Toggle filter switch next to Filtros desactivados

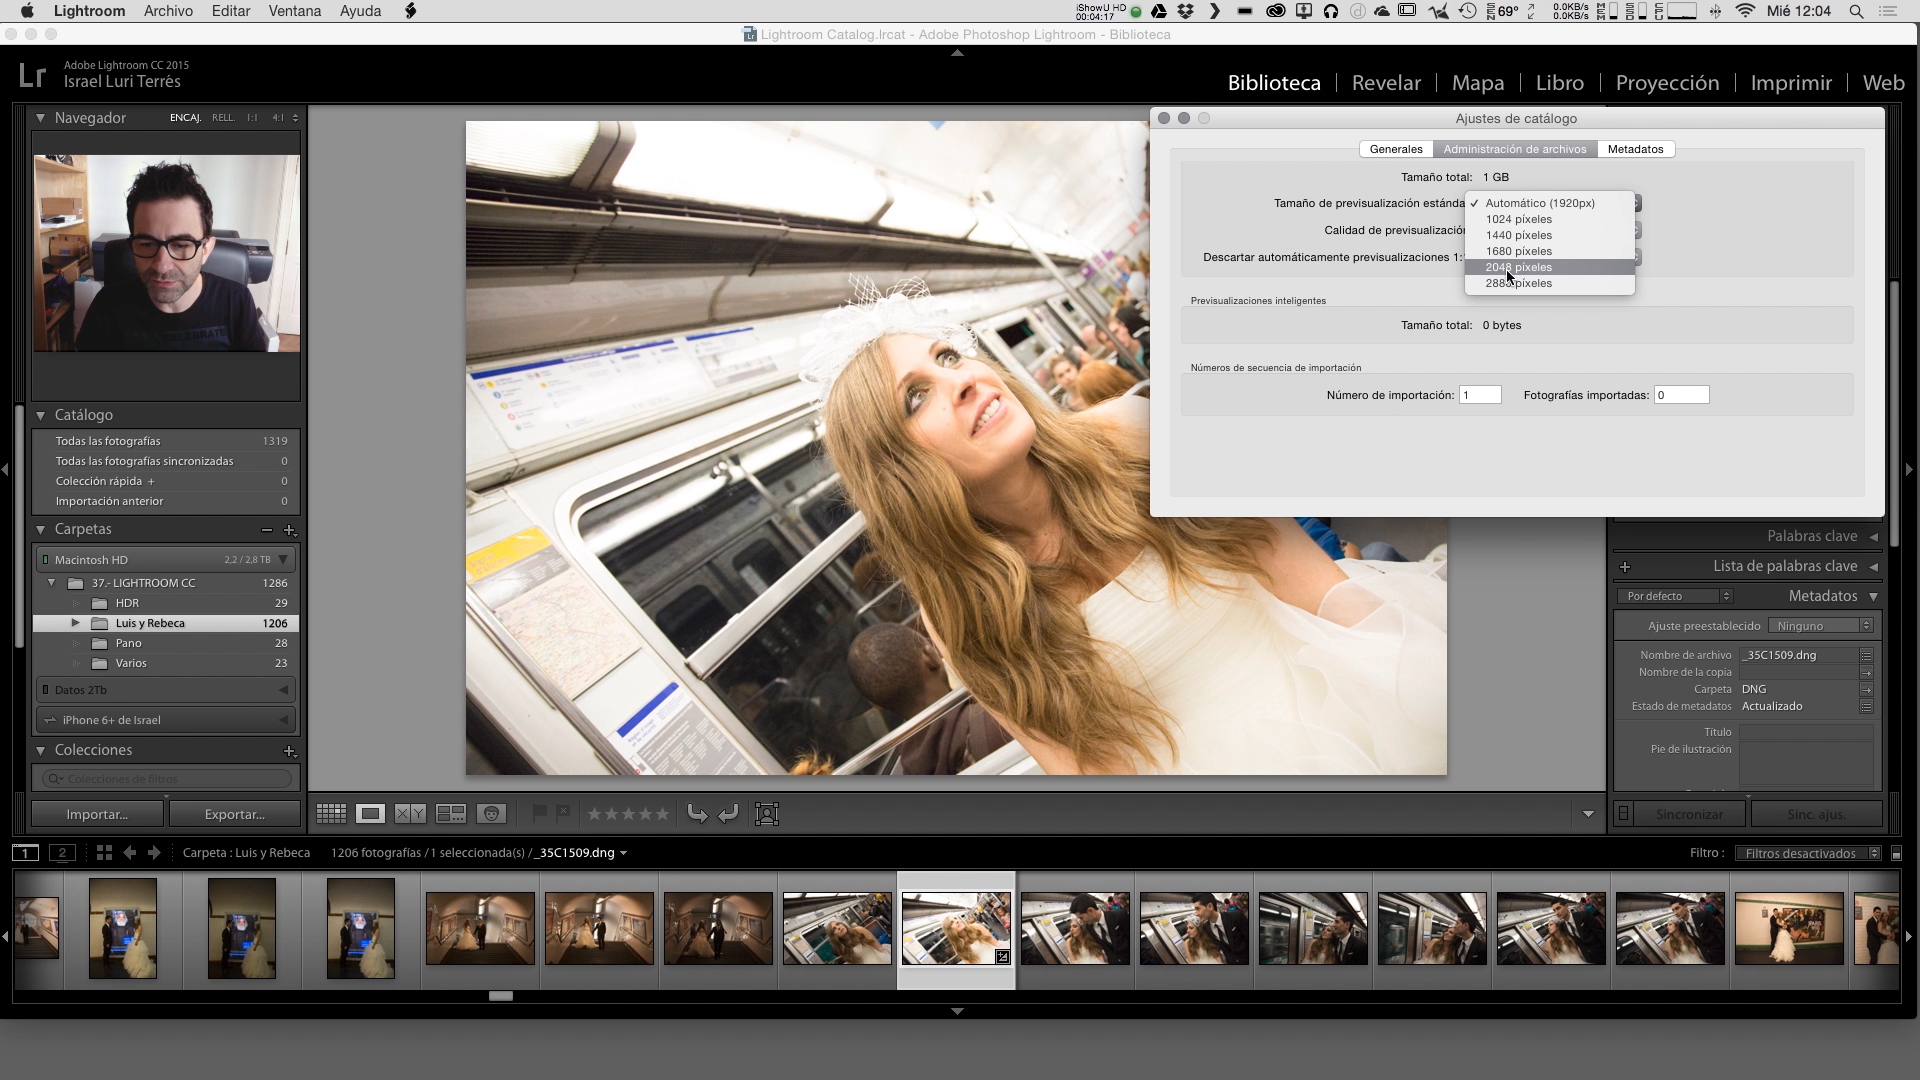1896,853
